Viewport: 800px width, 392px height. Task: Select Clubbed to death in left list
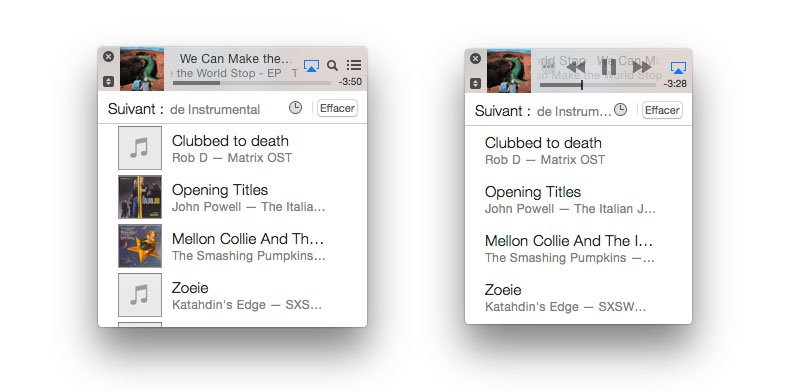(x=232, y=148)
